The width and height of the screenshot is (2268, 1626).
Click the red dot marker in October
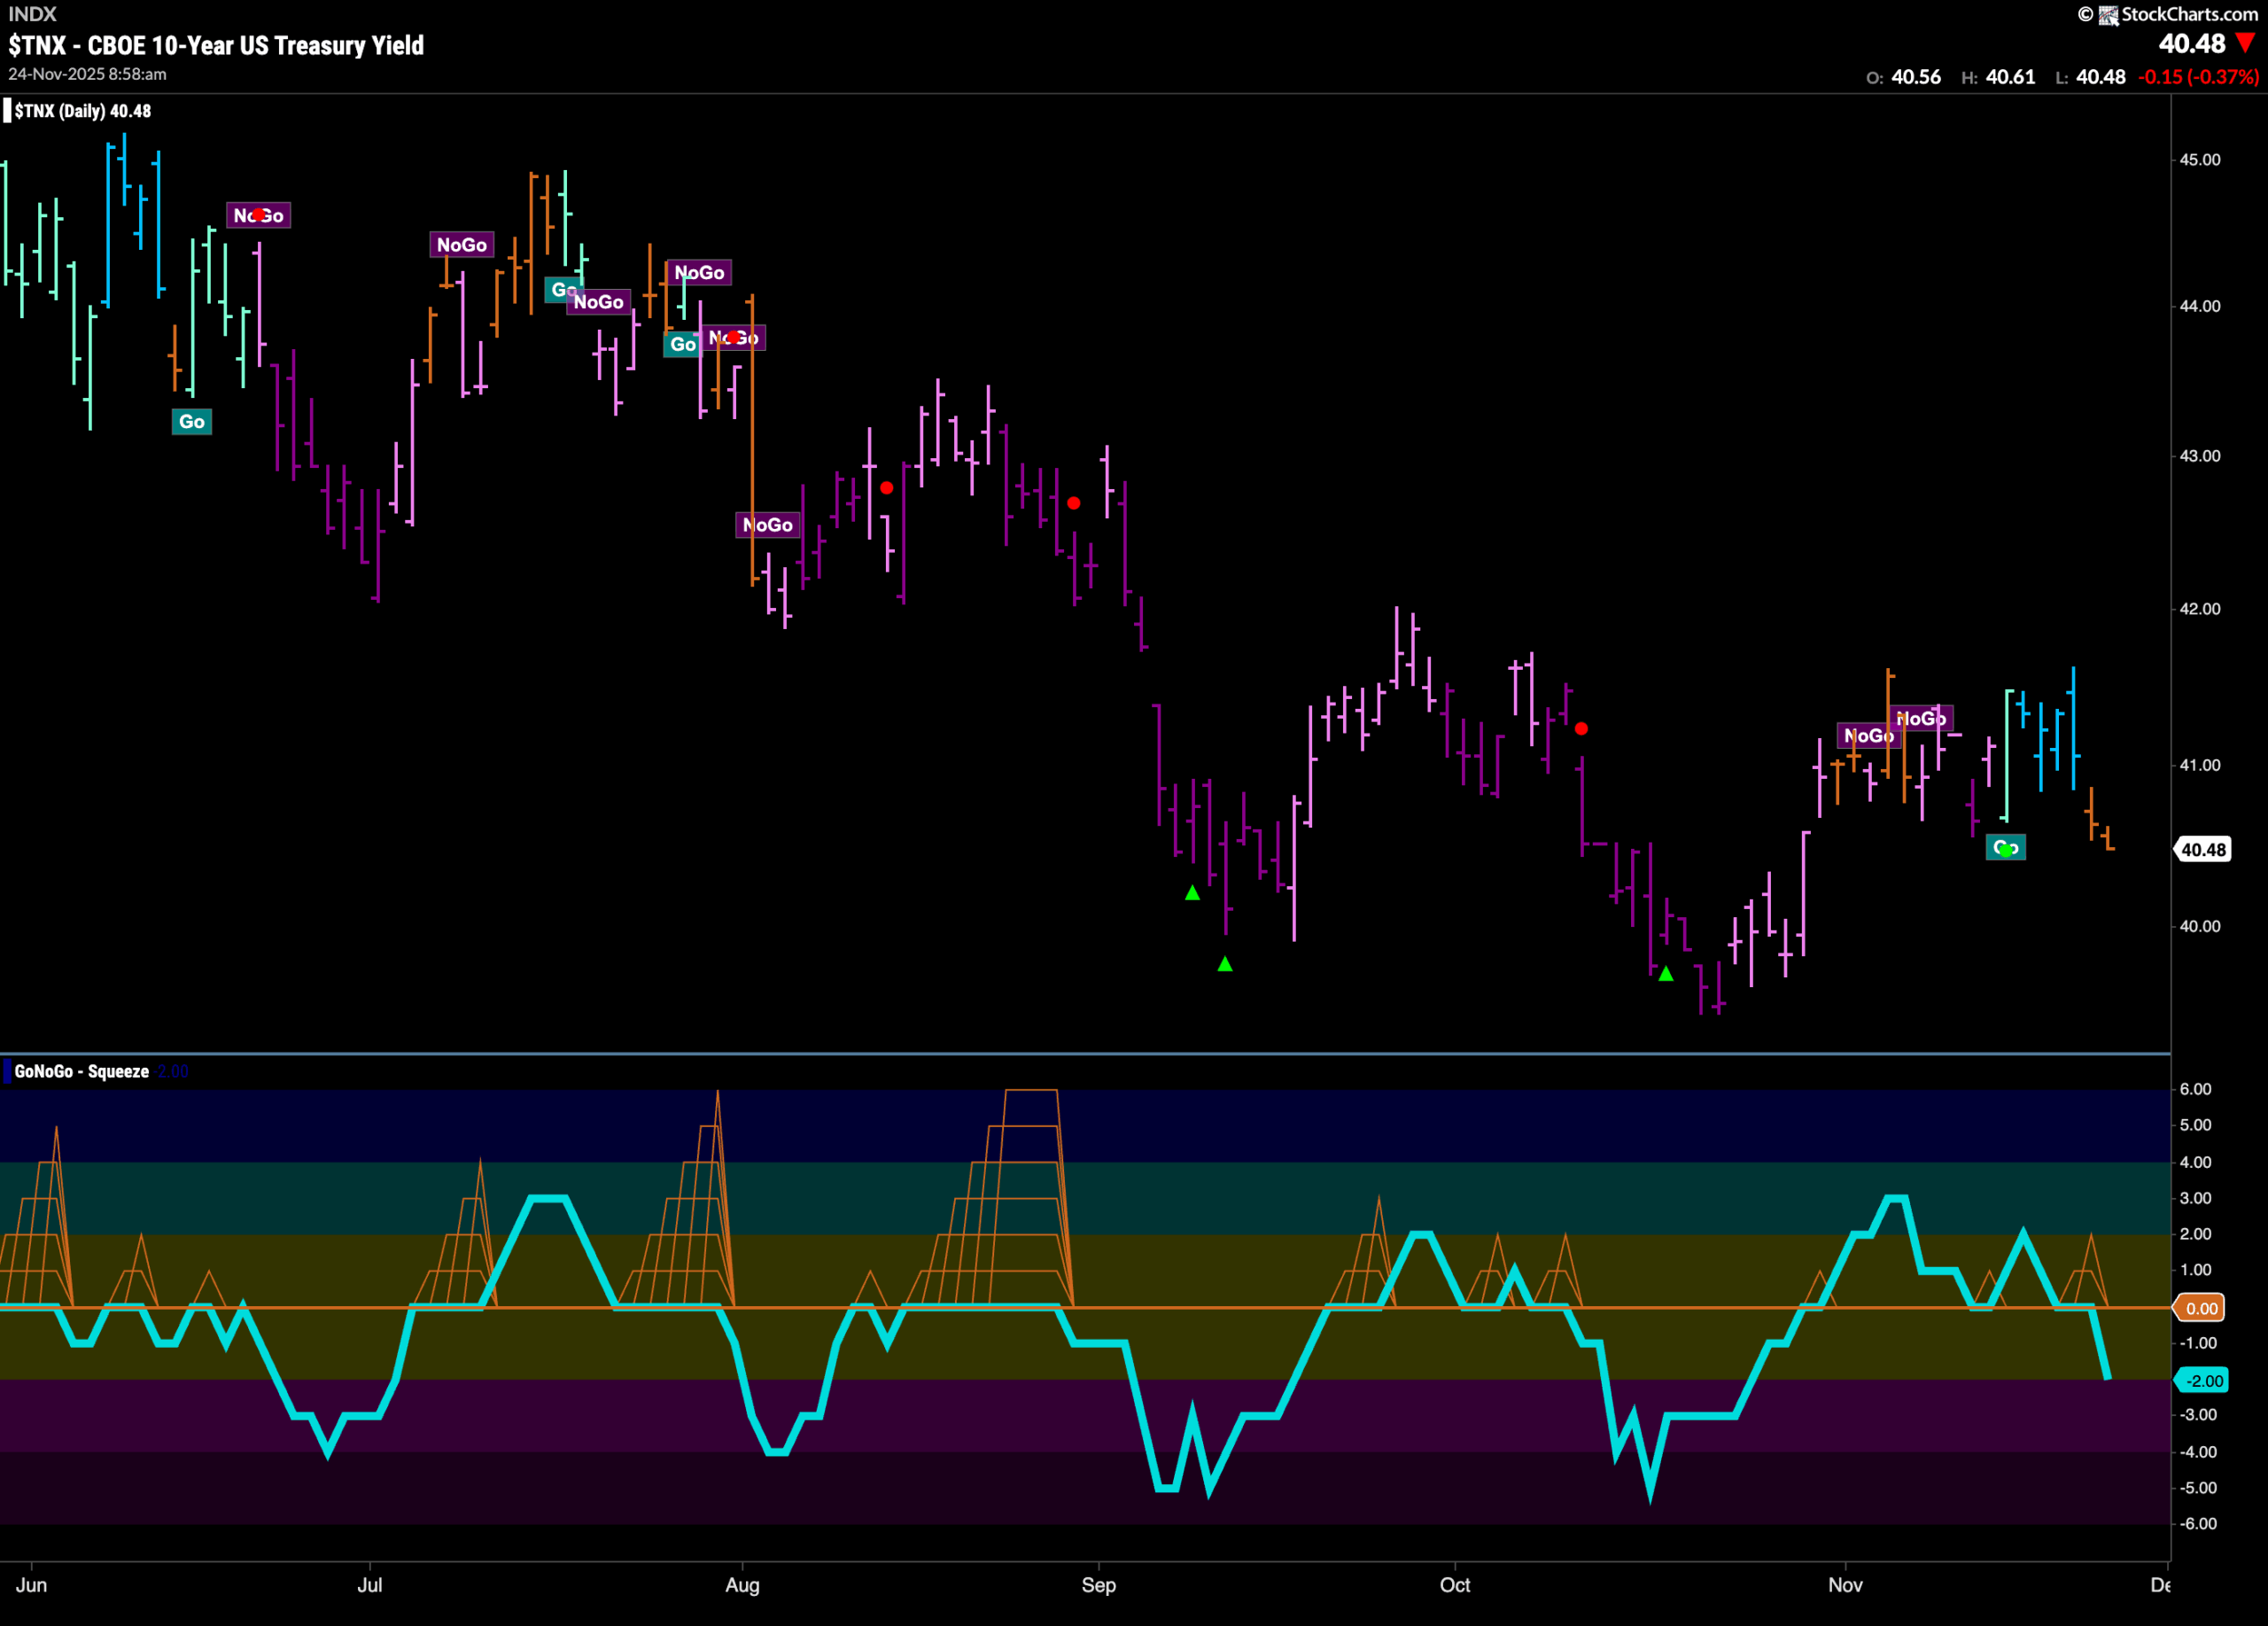click(1581, 729)
